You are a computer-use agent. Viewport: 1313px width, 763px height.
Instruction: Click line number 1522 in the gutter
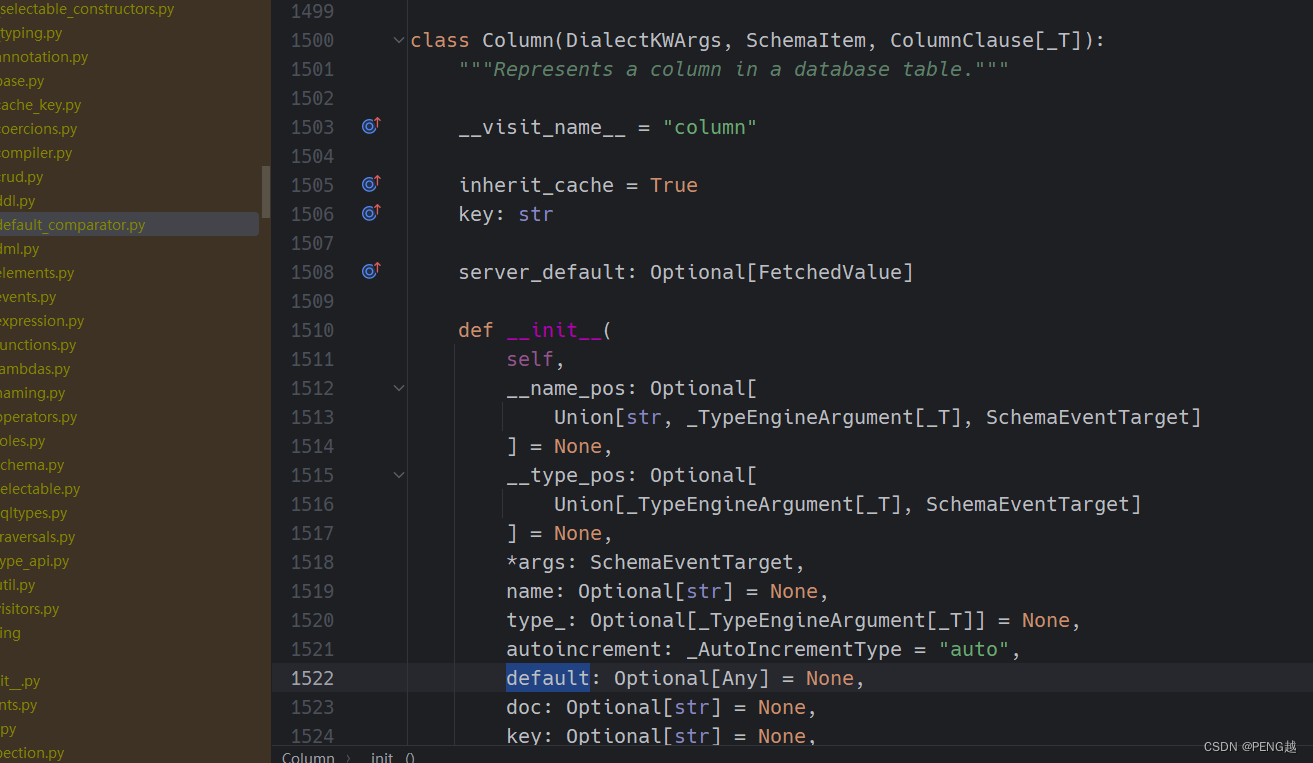point(312,677)
